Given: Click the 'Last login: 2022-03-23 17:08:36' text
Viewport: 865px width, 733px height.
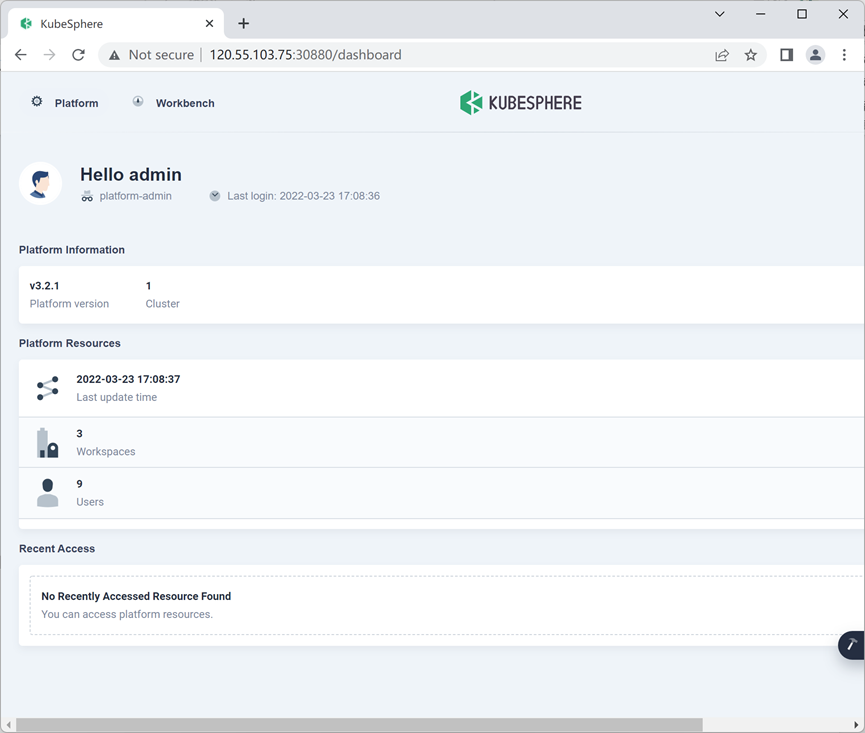Looking at the screenshot, I should point(303,196).
